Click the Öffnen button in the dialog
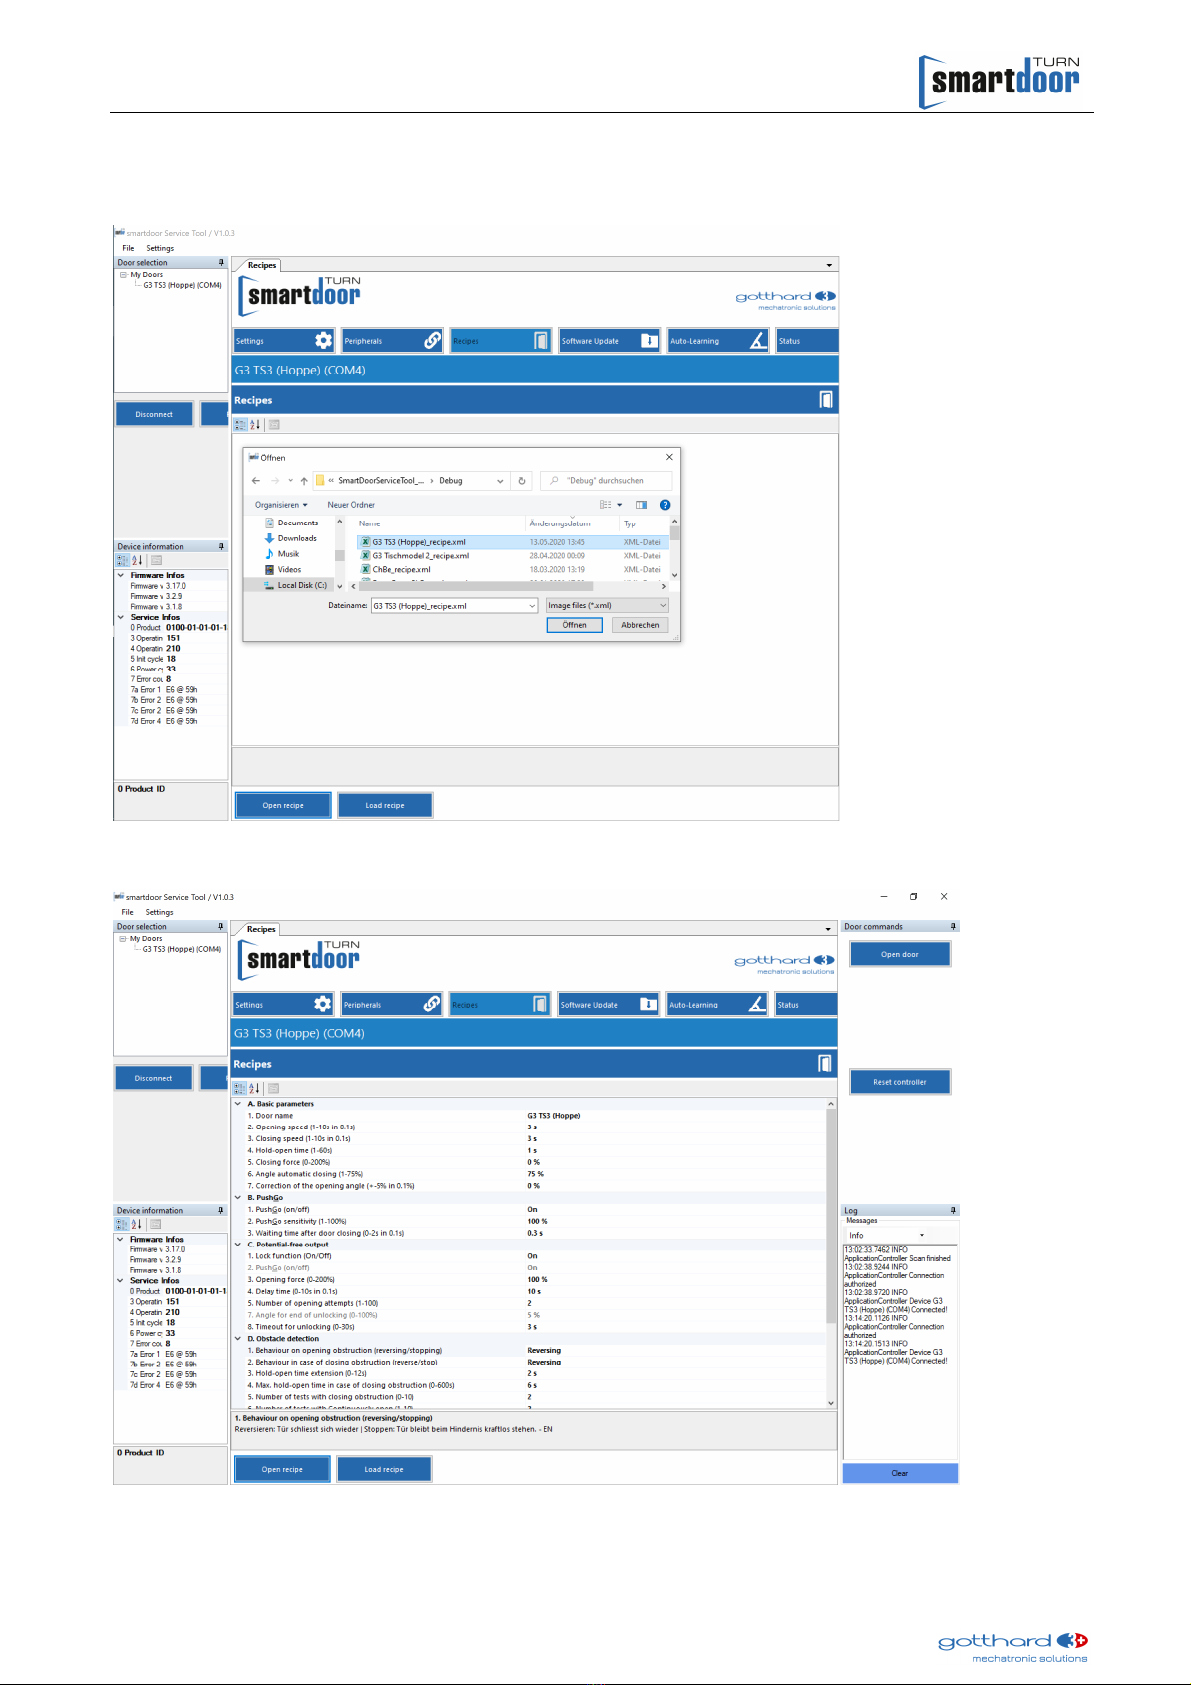 point(574,625)
